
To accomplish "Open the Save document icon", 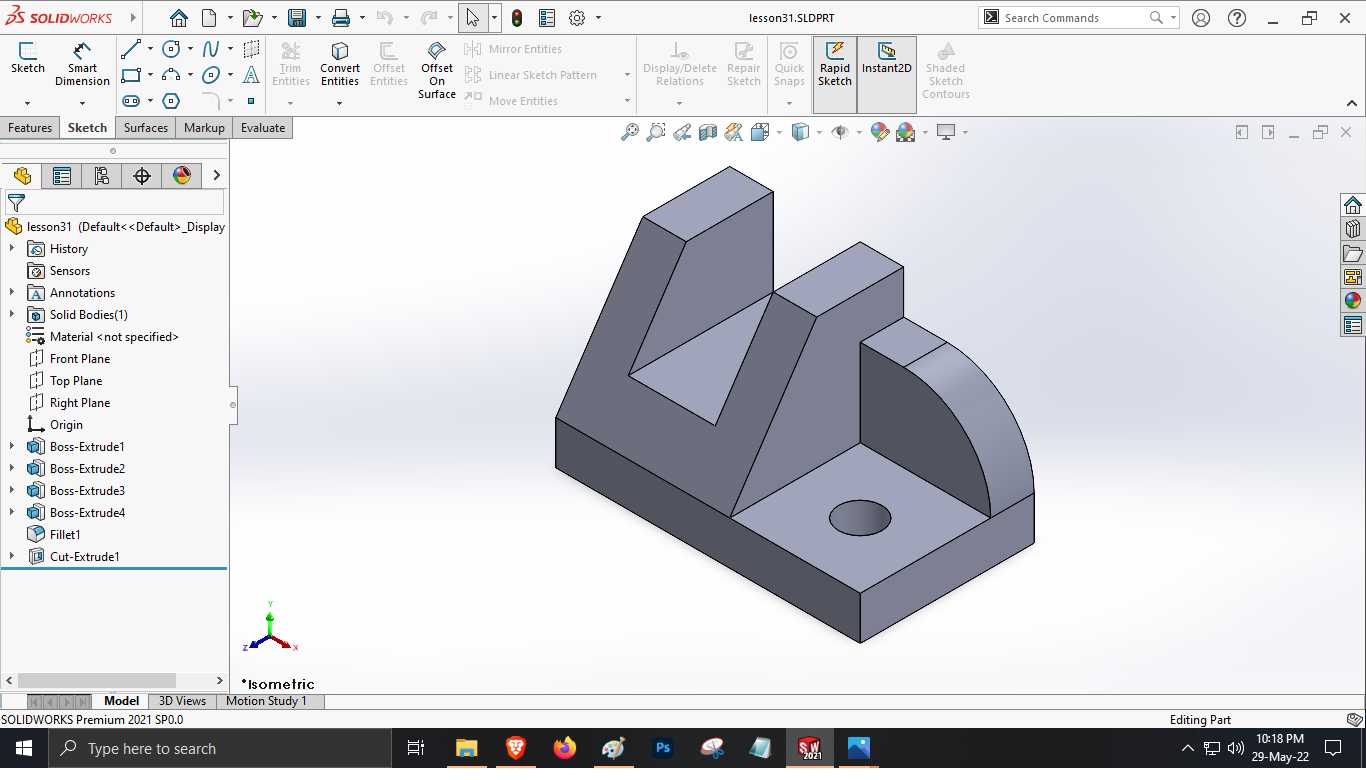I will tap(297, 18).
